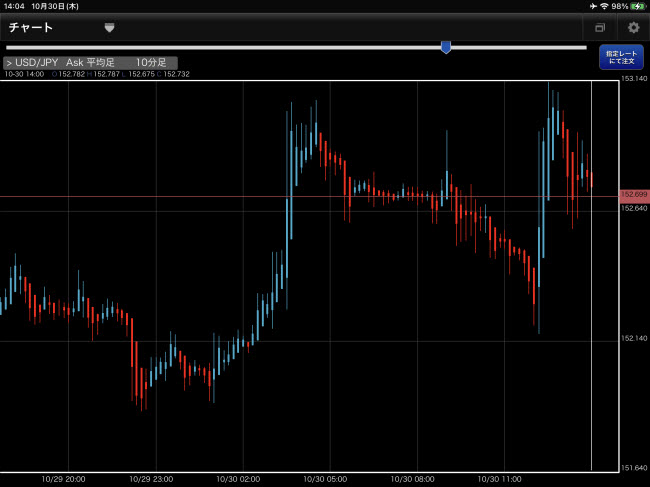This screenshot has width=650, height=487.
Task: Click the 151.640 price axis label
Action: coord(634,467)
